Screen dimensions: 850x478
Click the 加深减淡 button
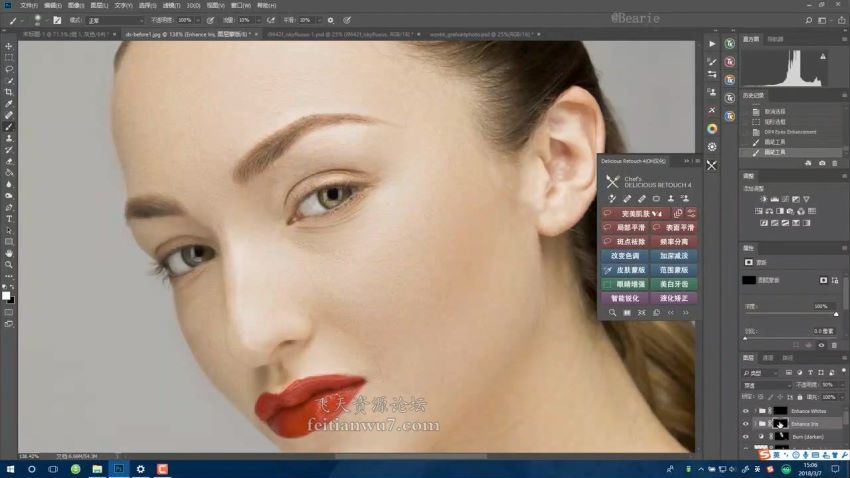(674, 256)
